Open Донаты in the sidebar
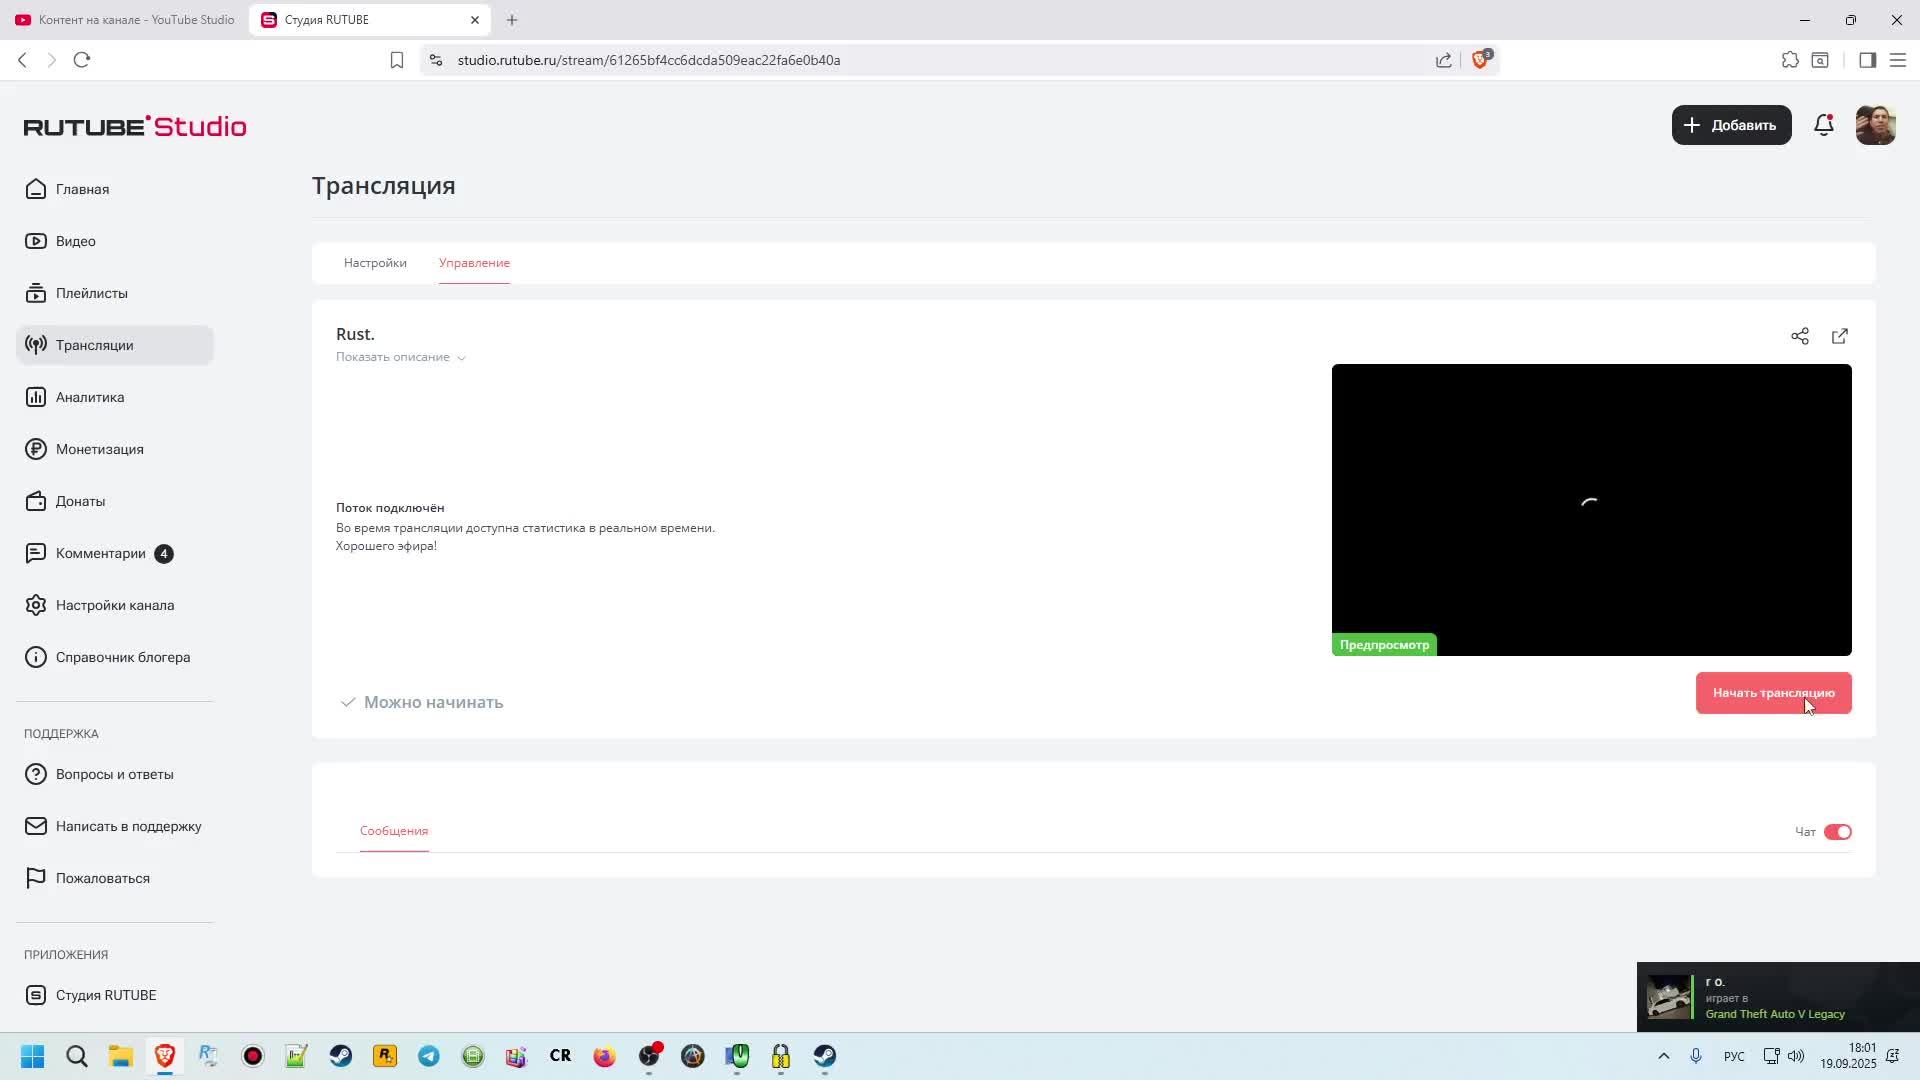This screenshot has width=1920, height=1080. 80,501
